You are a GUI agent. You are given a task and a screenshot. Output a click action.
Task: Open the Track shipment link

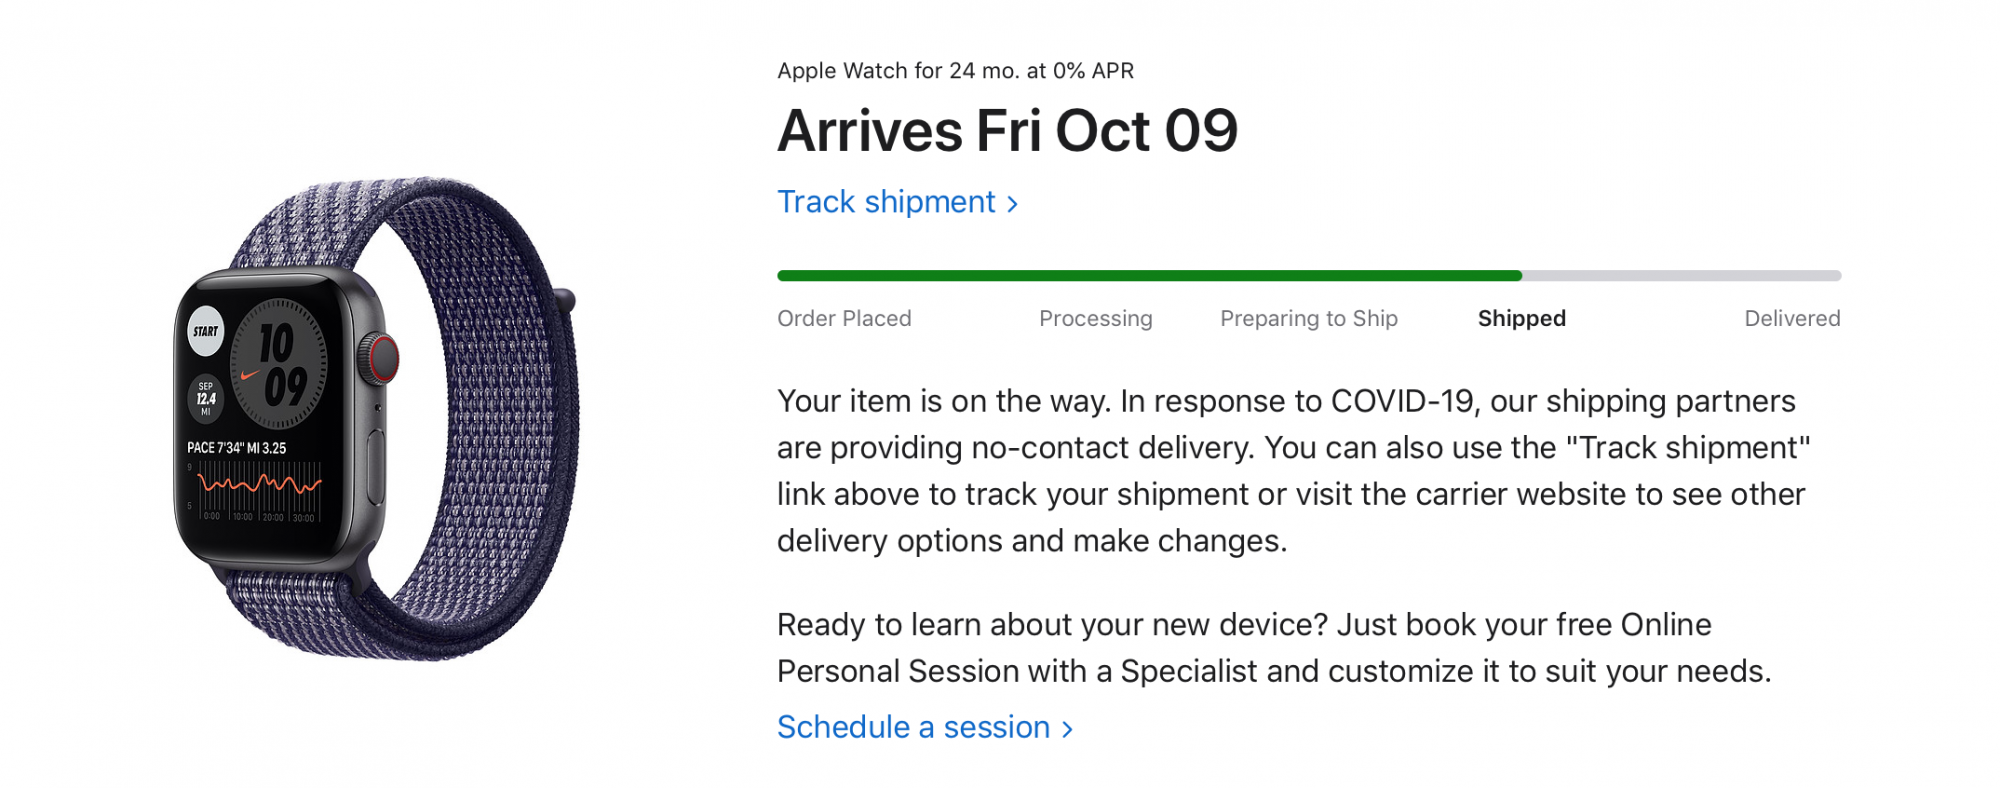897,202
